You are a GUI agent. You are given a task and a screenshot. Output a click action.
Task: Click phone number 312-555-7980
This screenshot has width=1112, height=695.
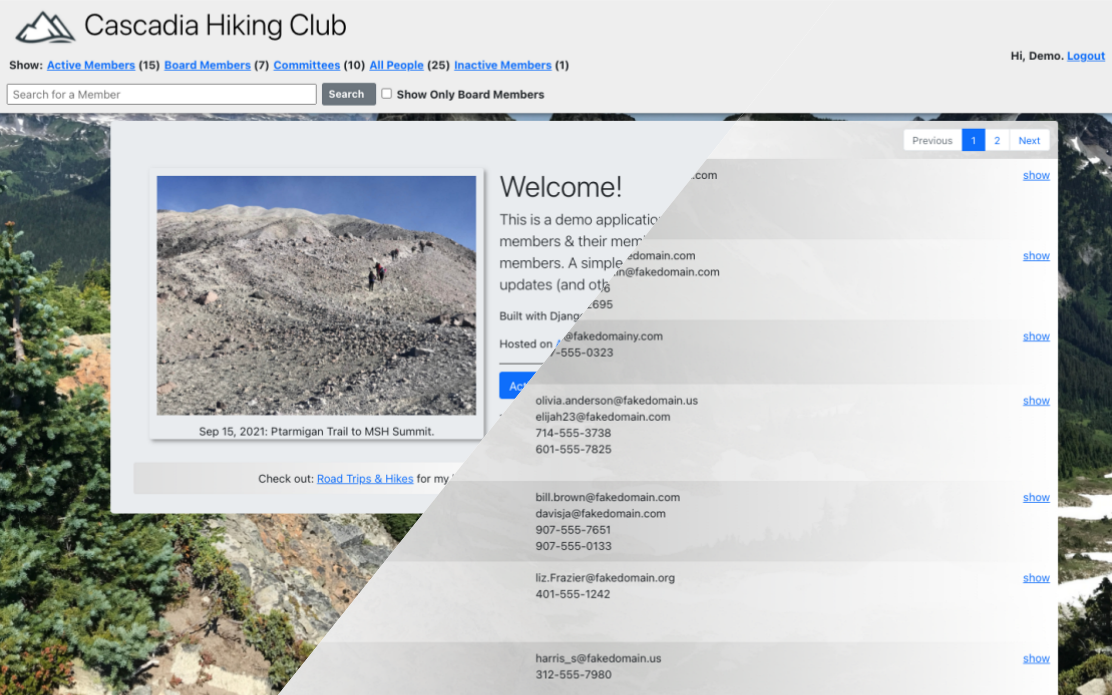pyautogui.click(x=573, y=675)
